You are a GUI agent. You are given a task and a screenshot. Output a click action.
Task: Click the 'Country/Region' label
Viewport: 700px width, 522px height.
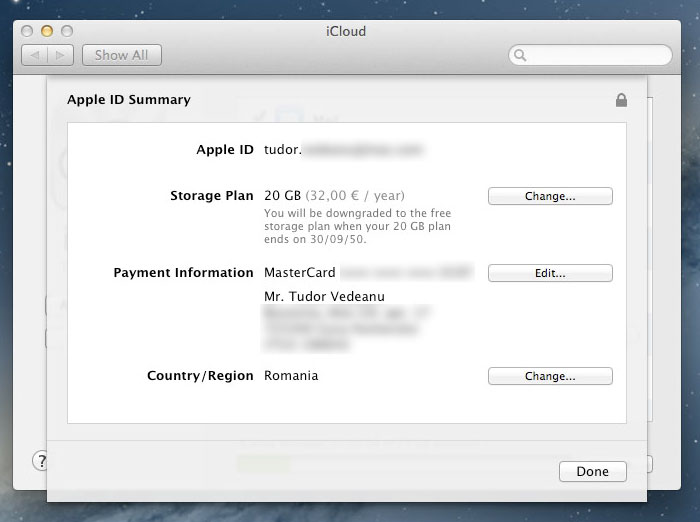pos(200,376)
